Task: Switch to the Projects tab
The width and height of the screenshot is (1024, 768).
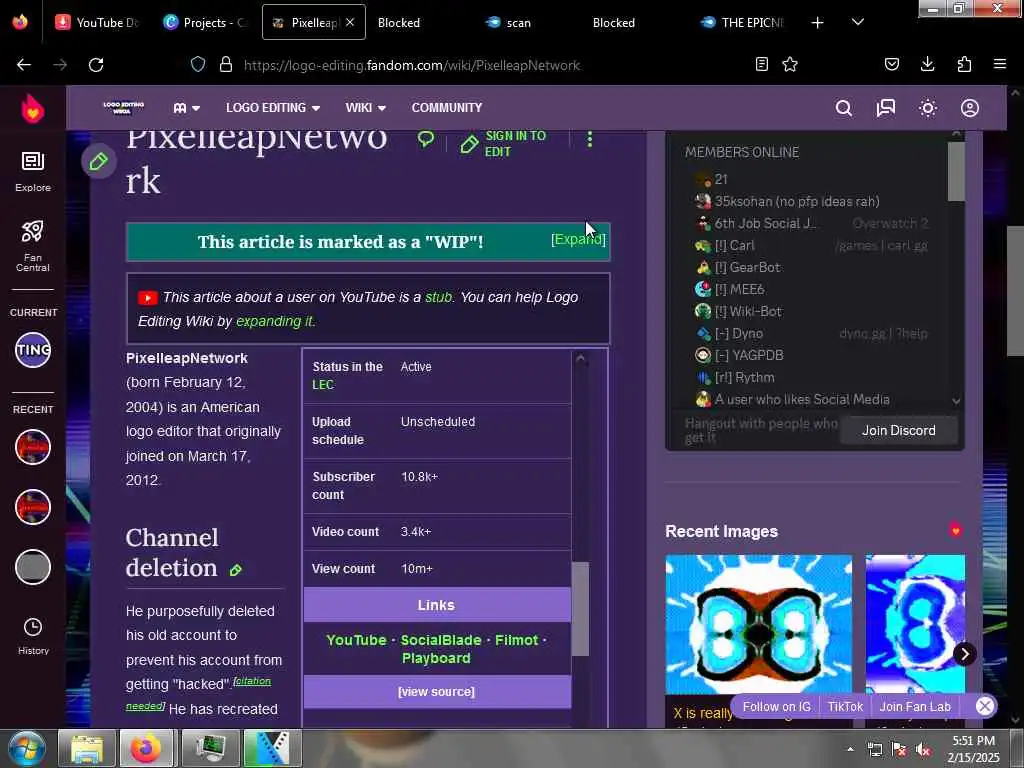Action: coord(205,22)
